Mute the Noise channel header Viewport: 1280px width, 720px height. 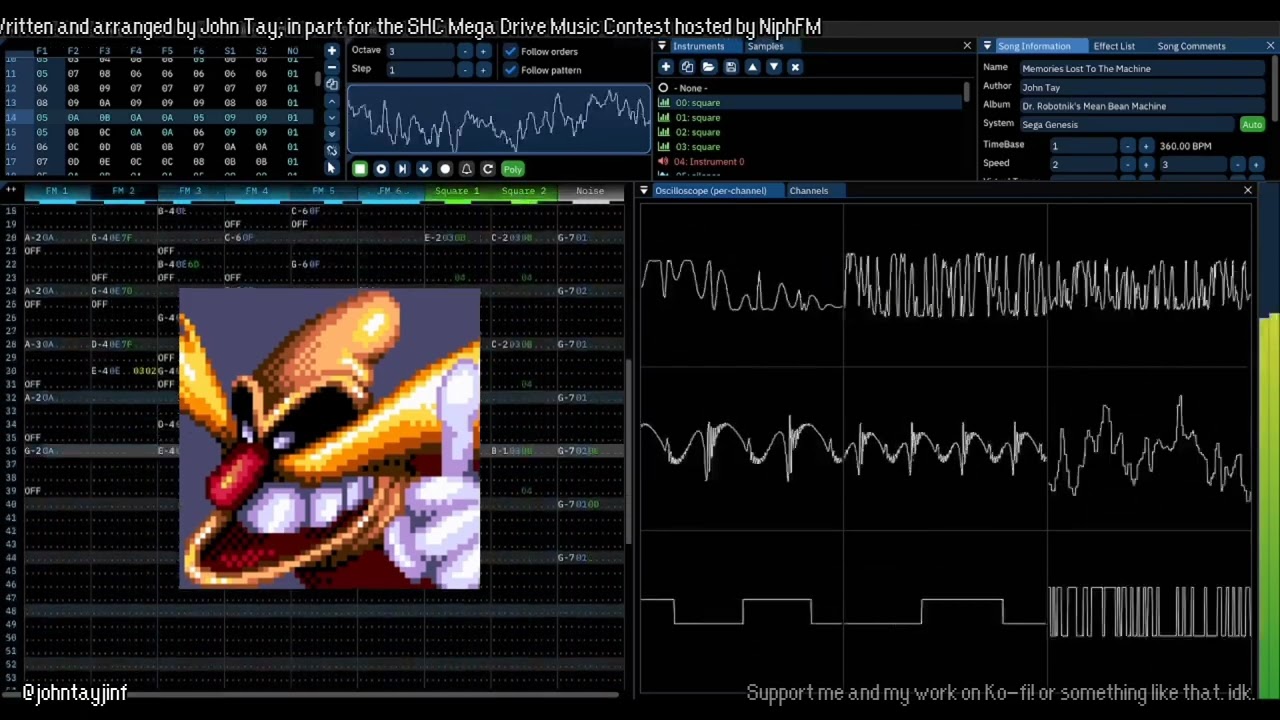pyautogui.click(x=590, y=191)
